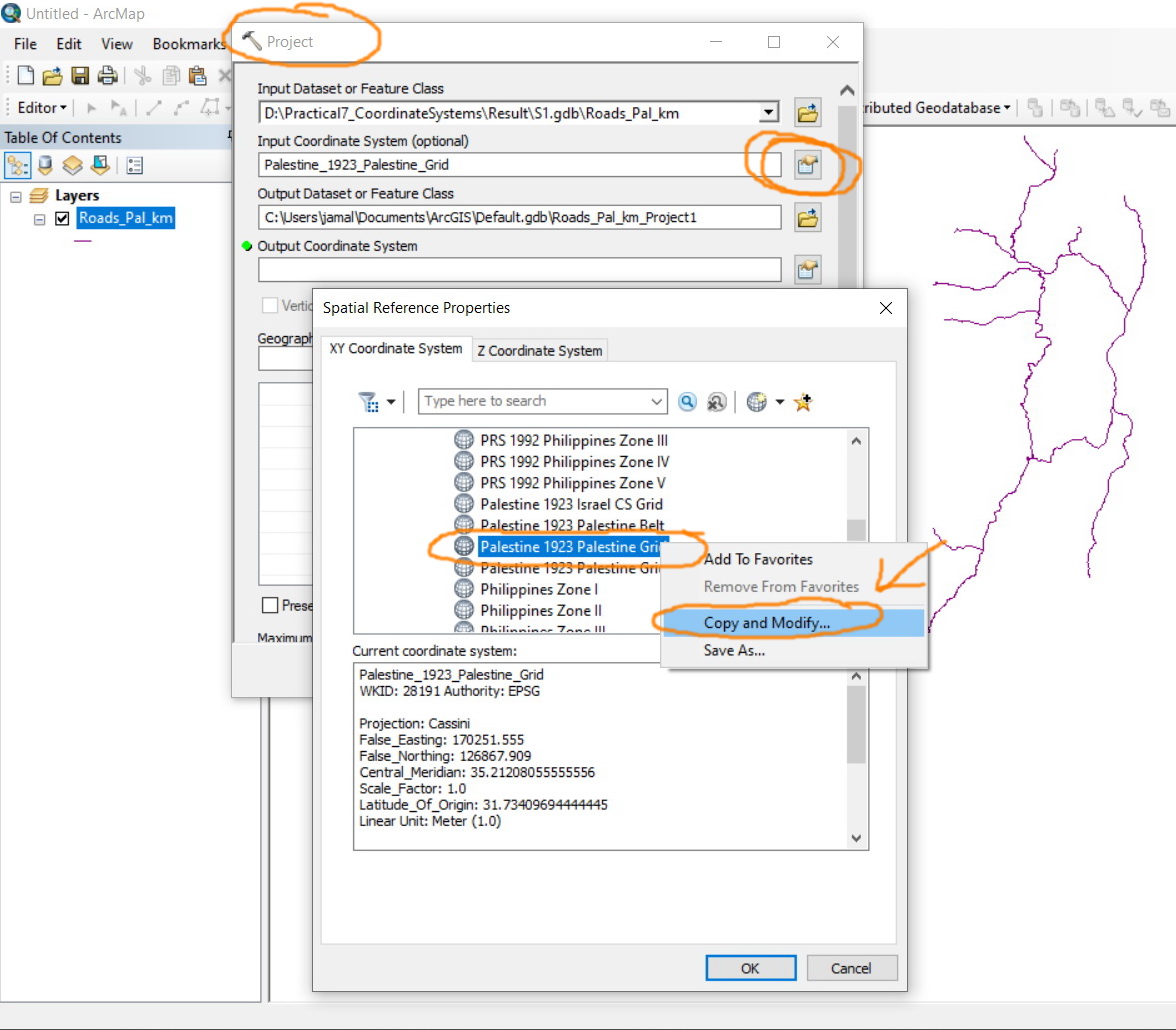The height and width of the screenshot is (1030, 1176).
Task: Click the Copy icon in the standard toolbar
Action: point(171,75)
